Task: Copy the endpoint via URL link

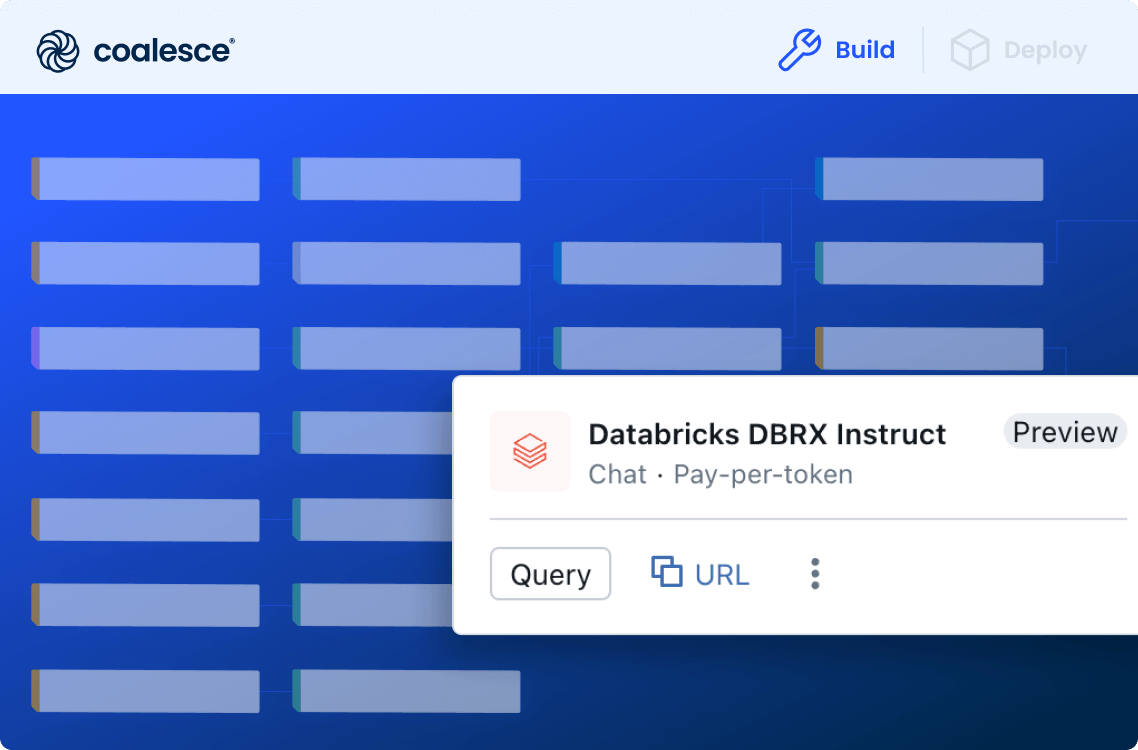Action: [x=721, y=574]
